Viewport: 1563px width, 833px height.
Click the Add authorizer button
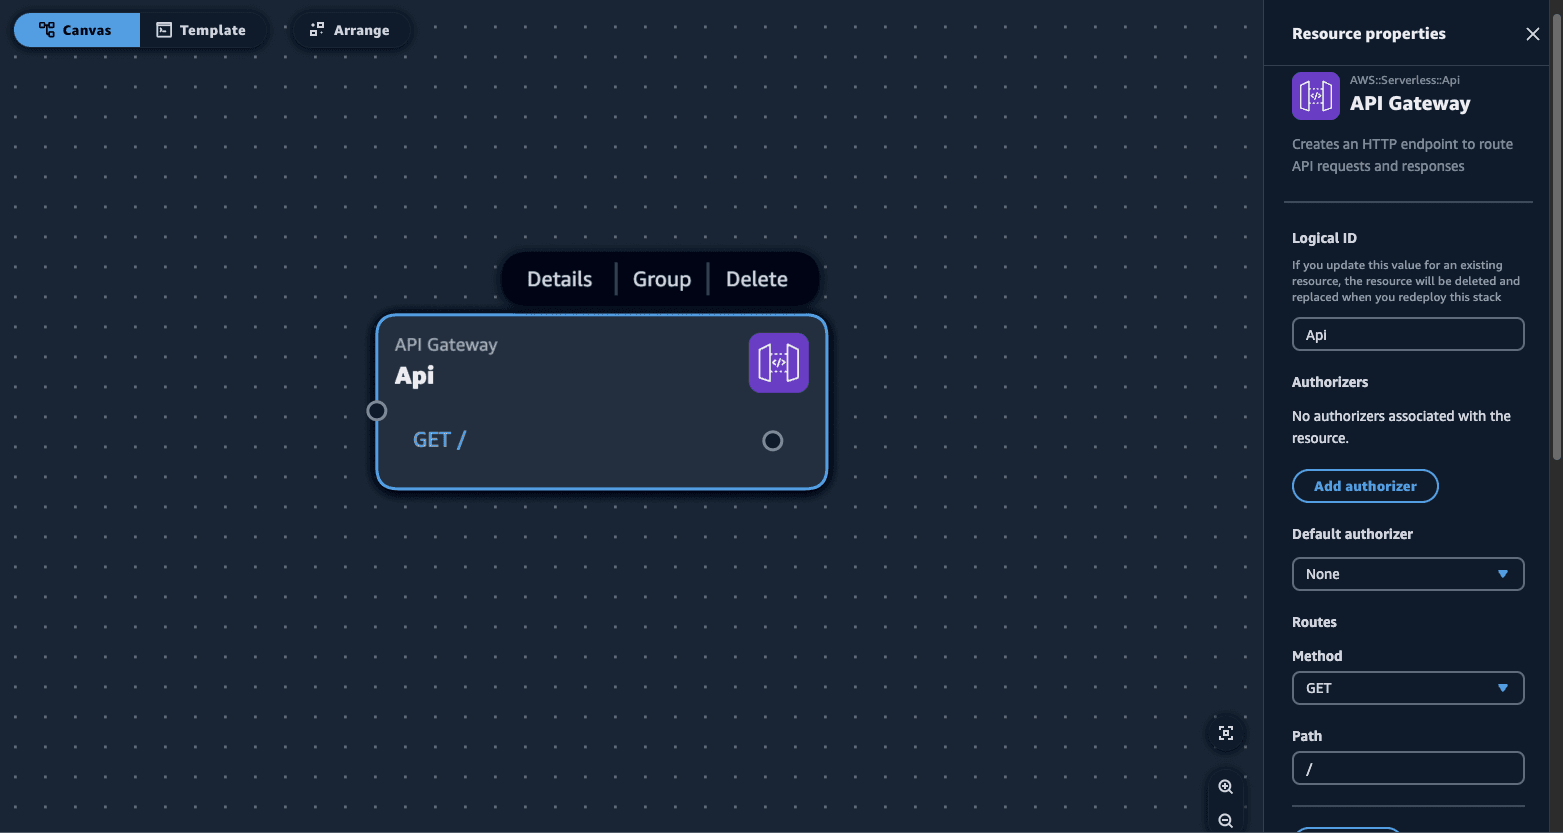pyautogui.click(x=1365, y=486)
